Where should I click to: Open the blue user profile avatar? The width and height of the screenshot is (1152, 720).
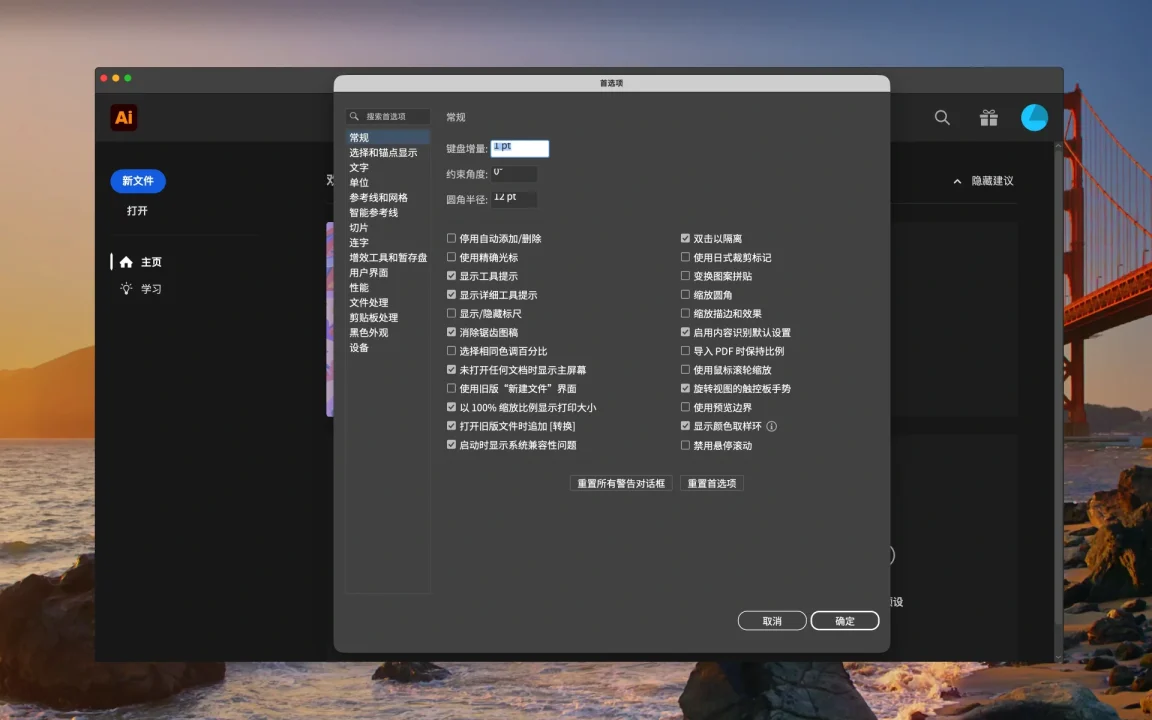click(1034, 118)
